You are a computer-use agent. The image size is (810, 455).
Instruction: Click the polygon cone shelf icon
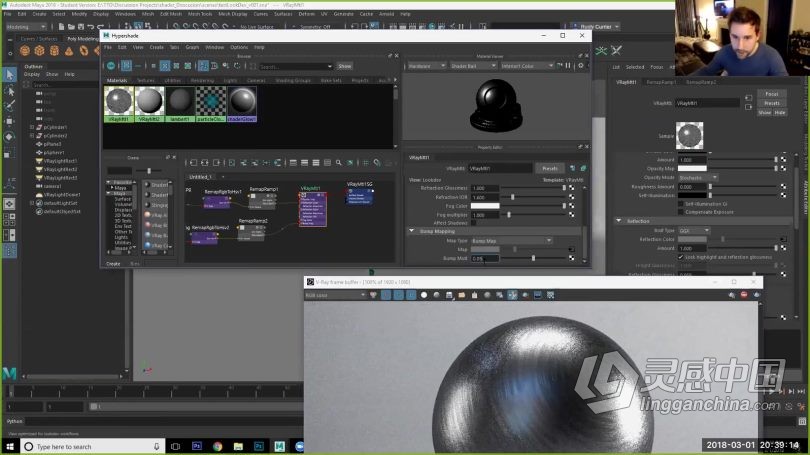pos(69,51)
